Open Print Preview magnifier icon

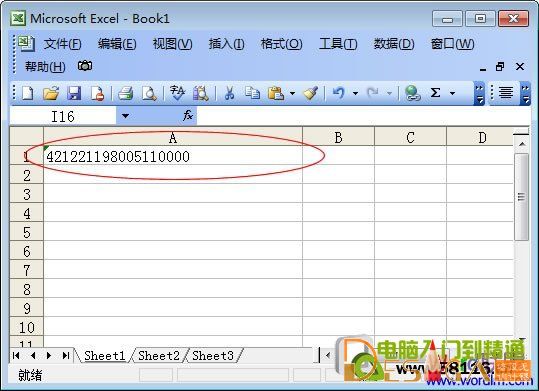[x=149, y=93]
